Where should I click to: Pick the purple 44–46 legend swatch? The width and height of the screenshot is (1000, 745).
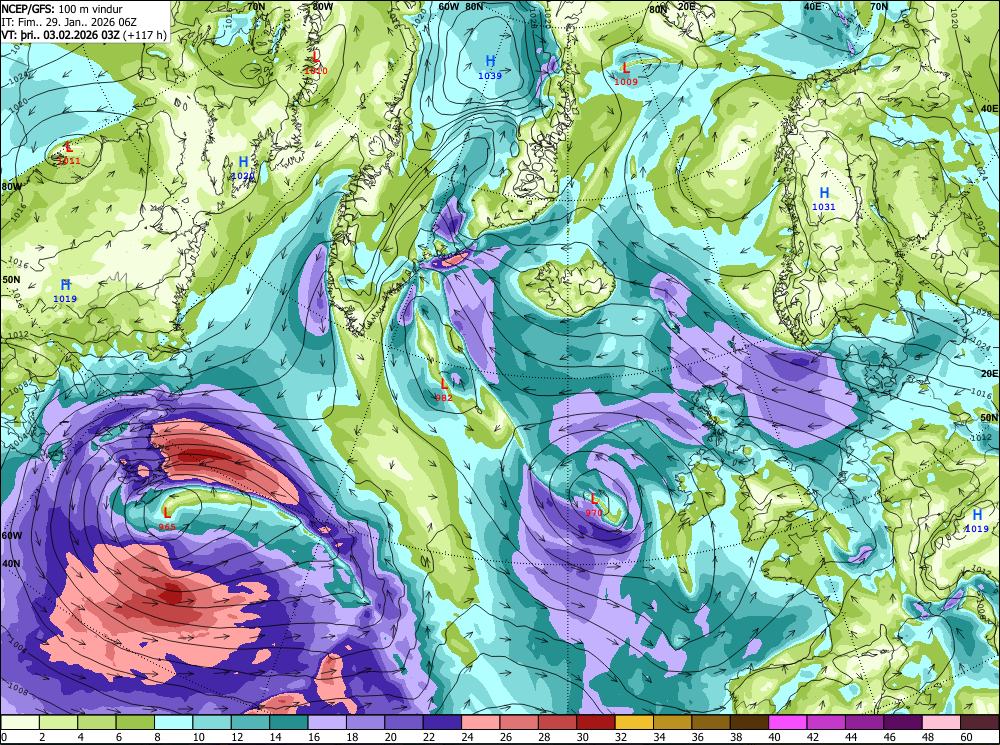click(x=864, y=722)
